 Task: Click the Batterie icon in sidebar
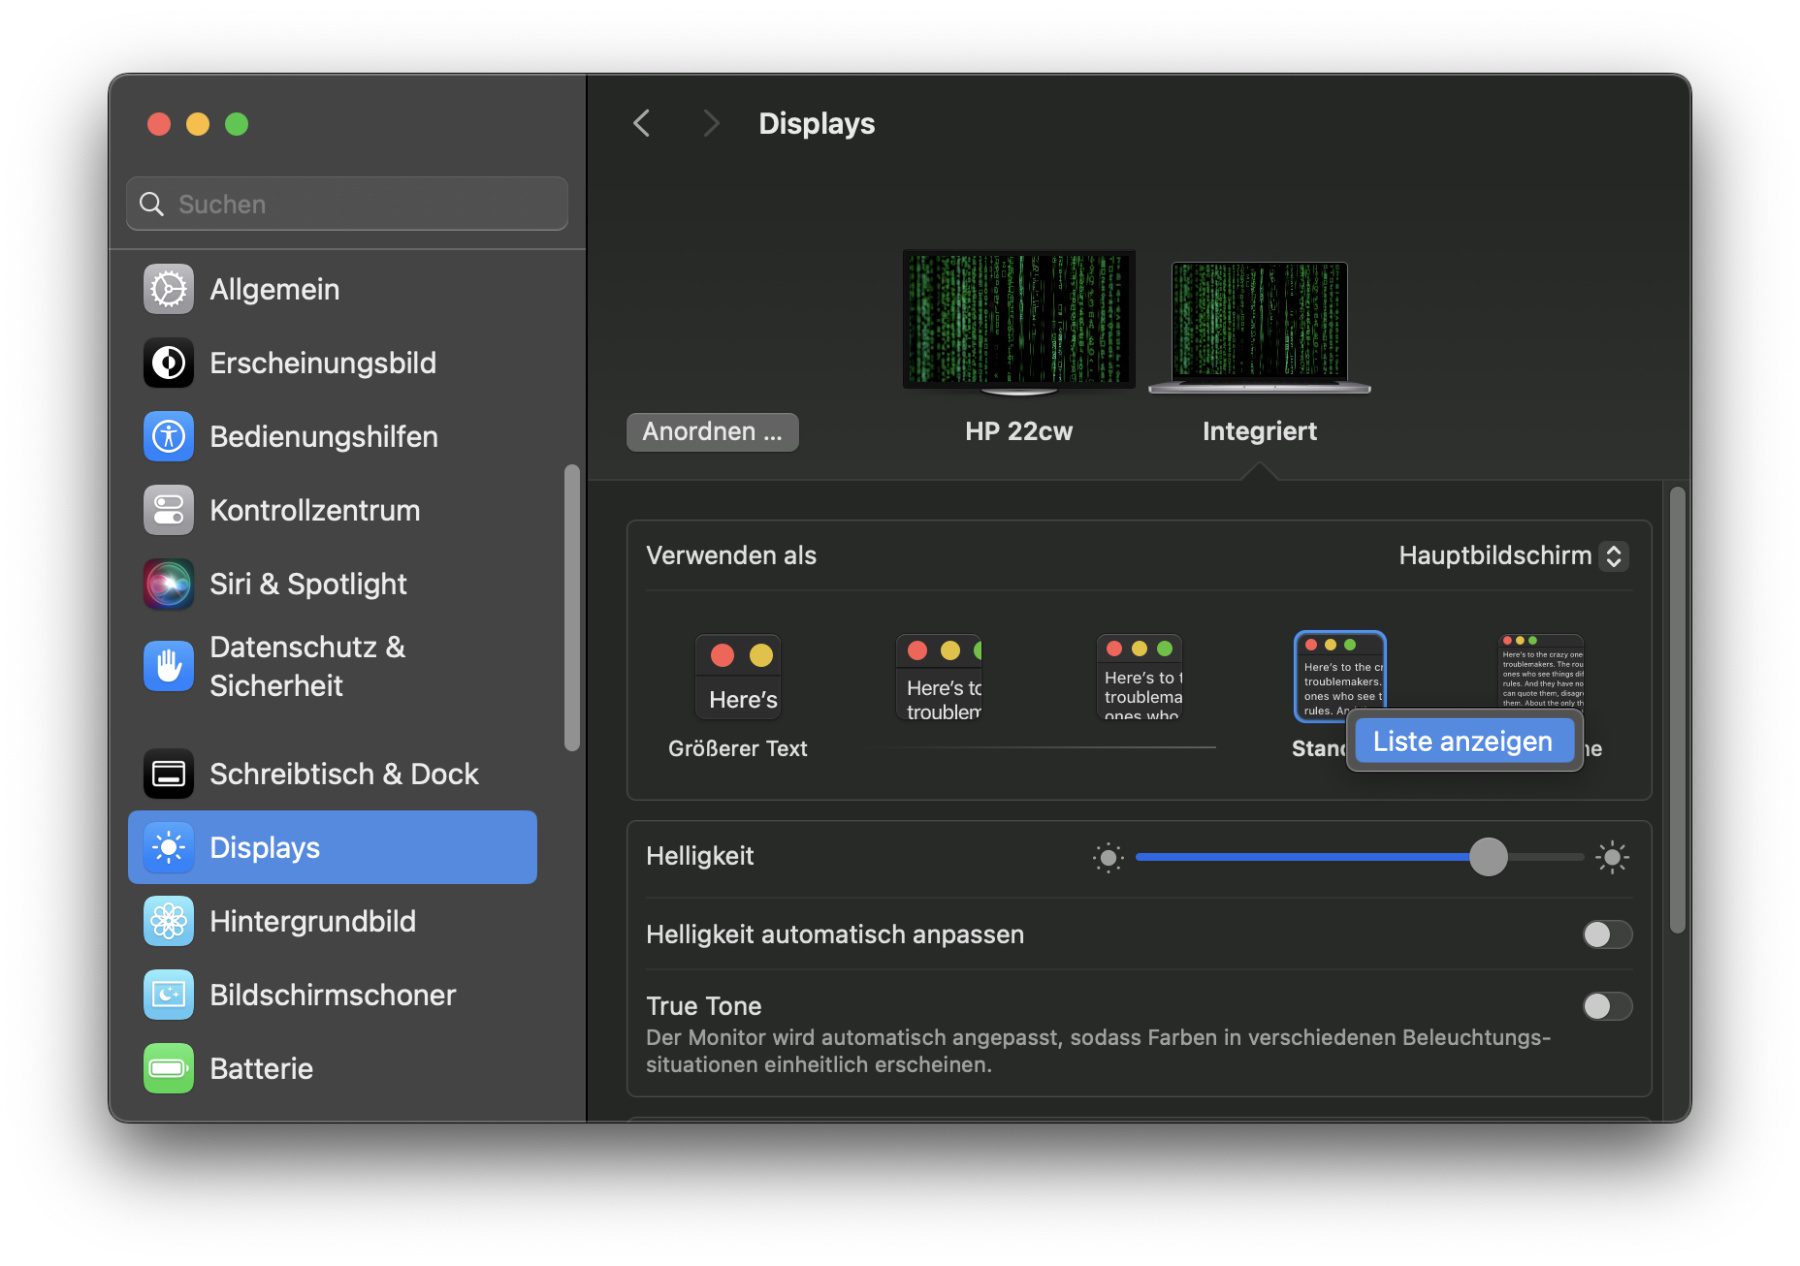click(168, 1068)
